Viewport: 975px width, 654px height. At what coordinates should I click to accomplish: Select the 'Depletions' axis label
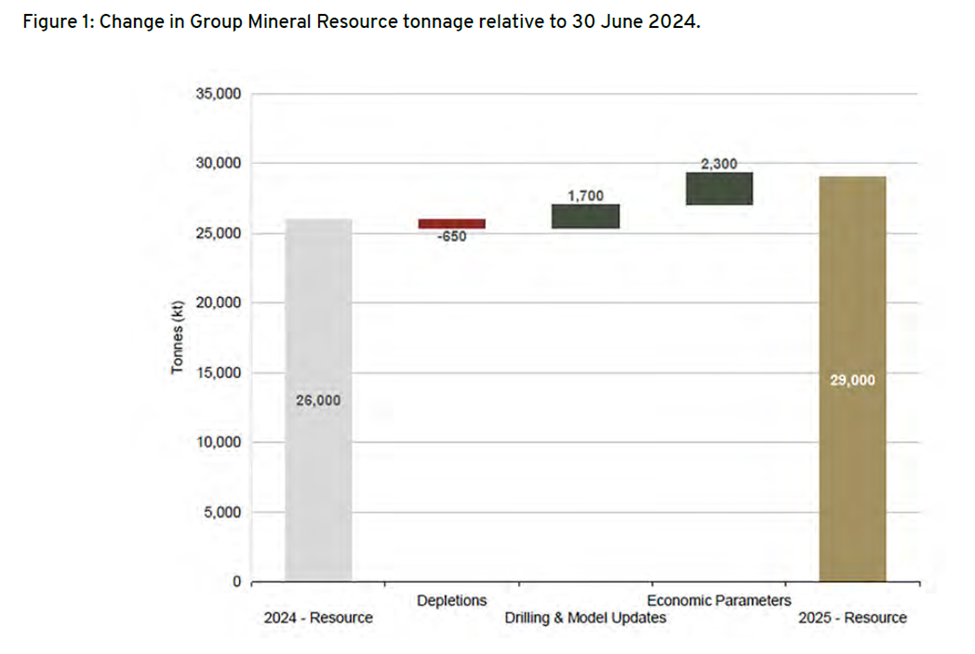click(451, 601)
